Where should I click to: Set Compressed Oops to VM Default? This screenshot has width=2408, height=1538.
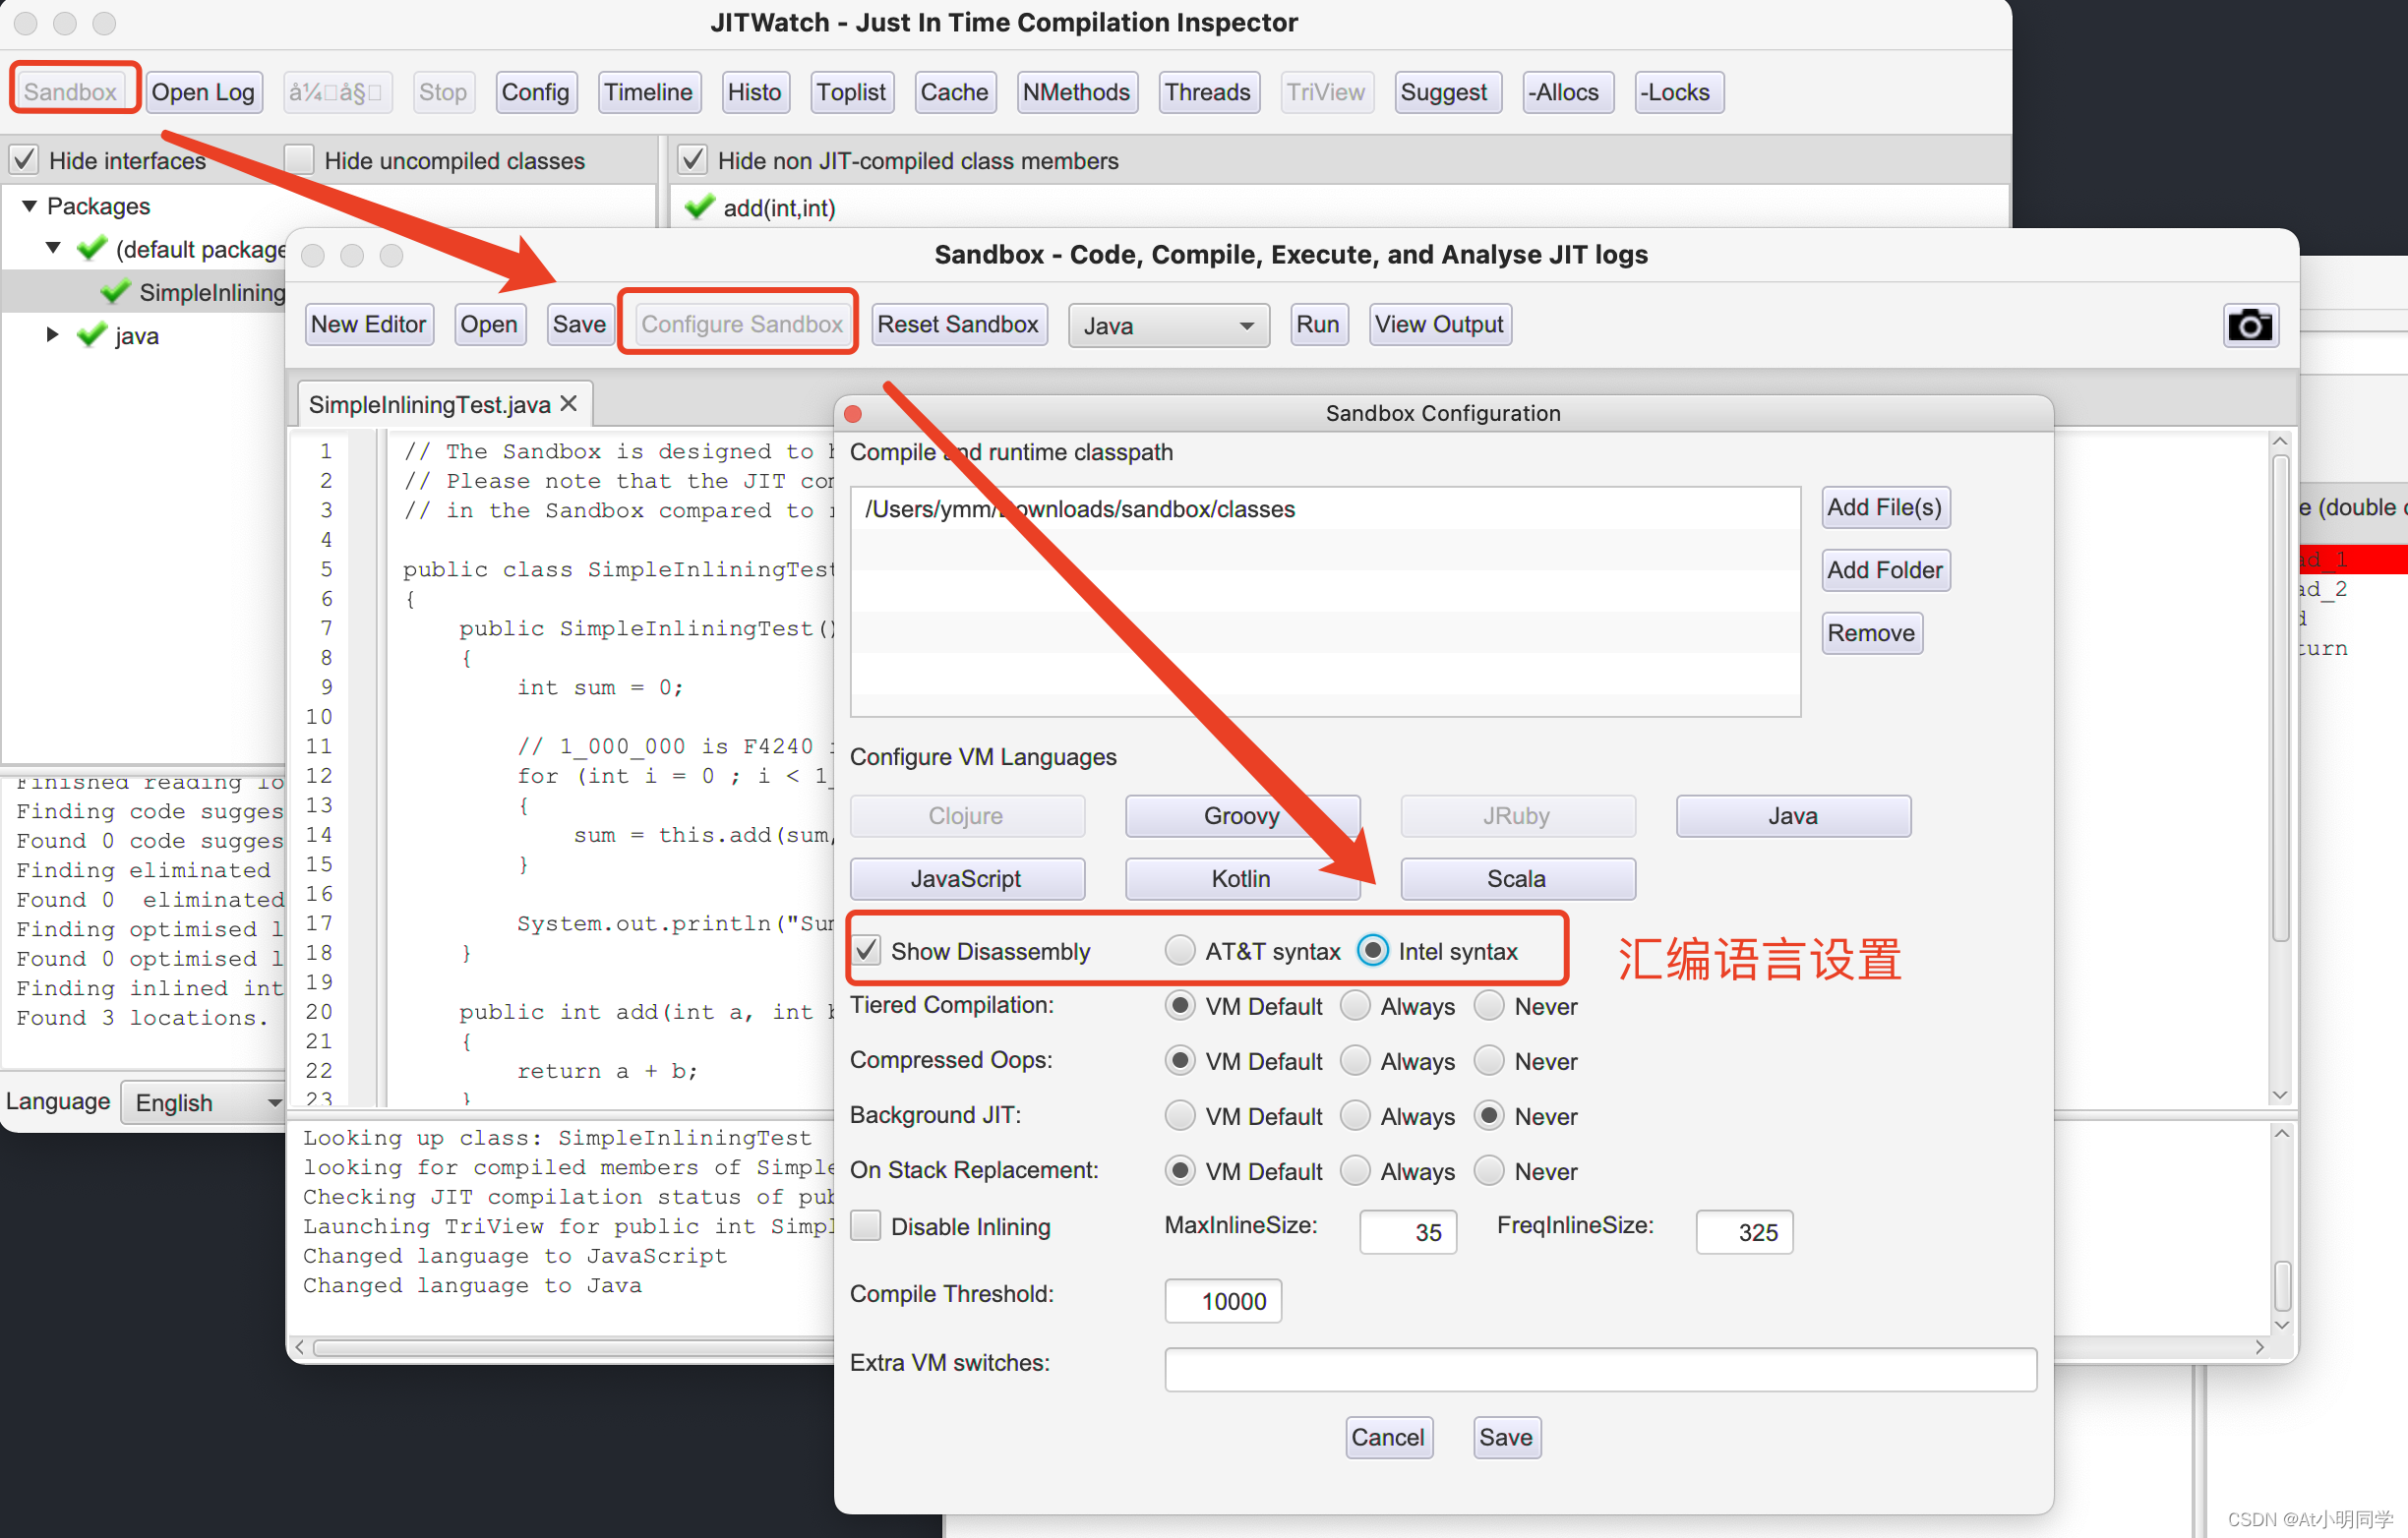coord(1180,1060)
